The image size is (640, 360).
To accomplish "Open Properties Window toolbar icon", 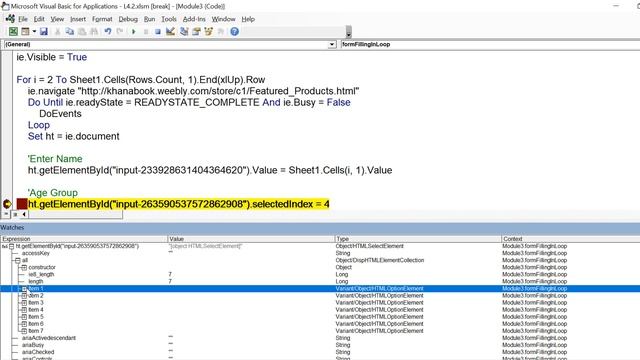I will tap(196, 31).
